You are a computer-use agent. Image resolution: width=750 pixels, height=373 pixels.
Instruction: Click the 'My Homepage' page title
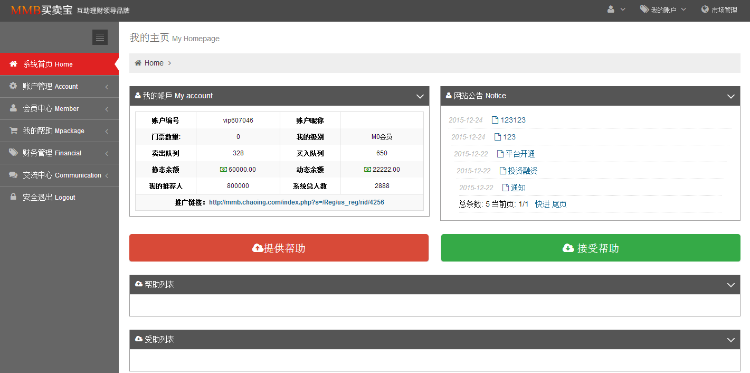[196, 39]
